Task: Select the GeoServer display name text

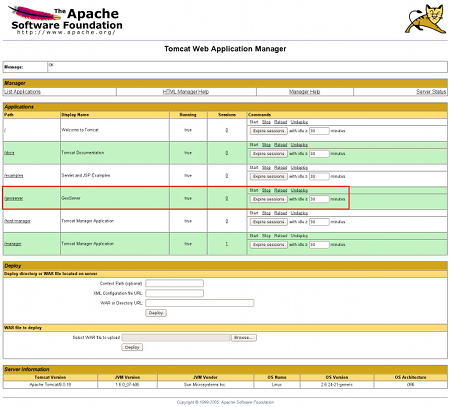Action: click(71, 198)
